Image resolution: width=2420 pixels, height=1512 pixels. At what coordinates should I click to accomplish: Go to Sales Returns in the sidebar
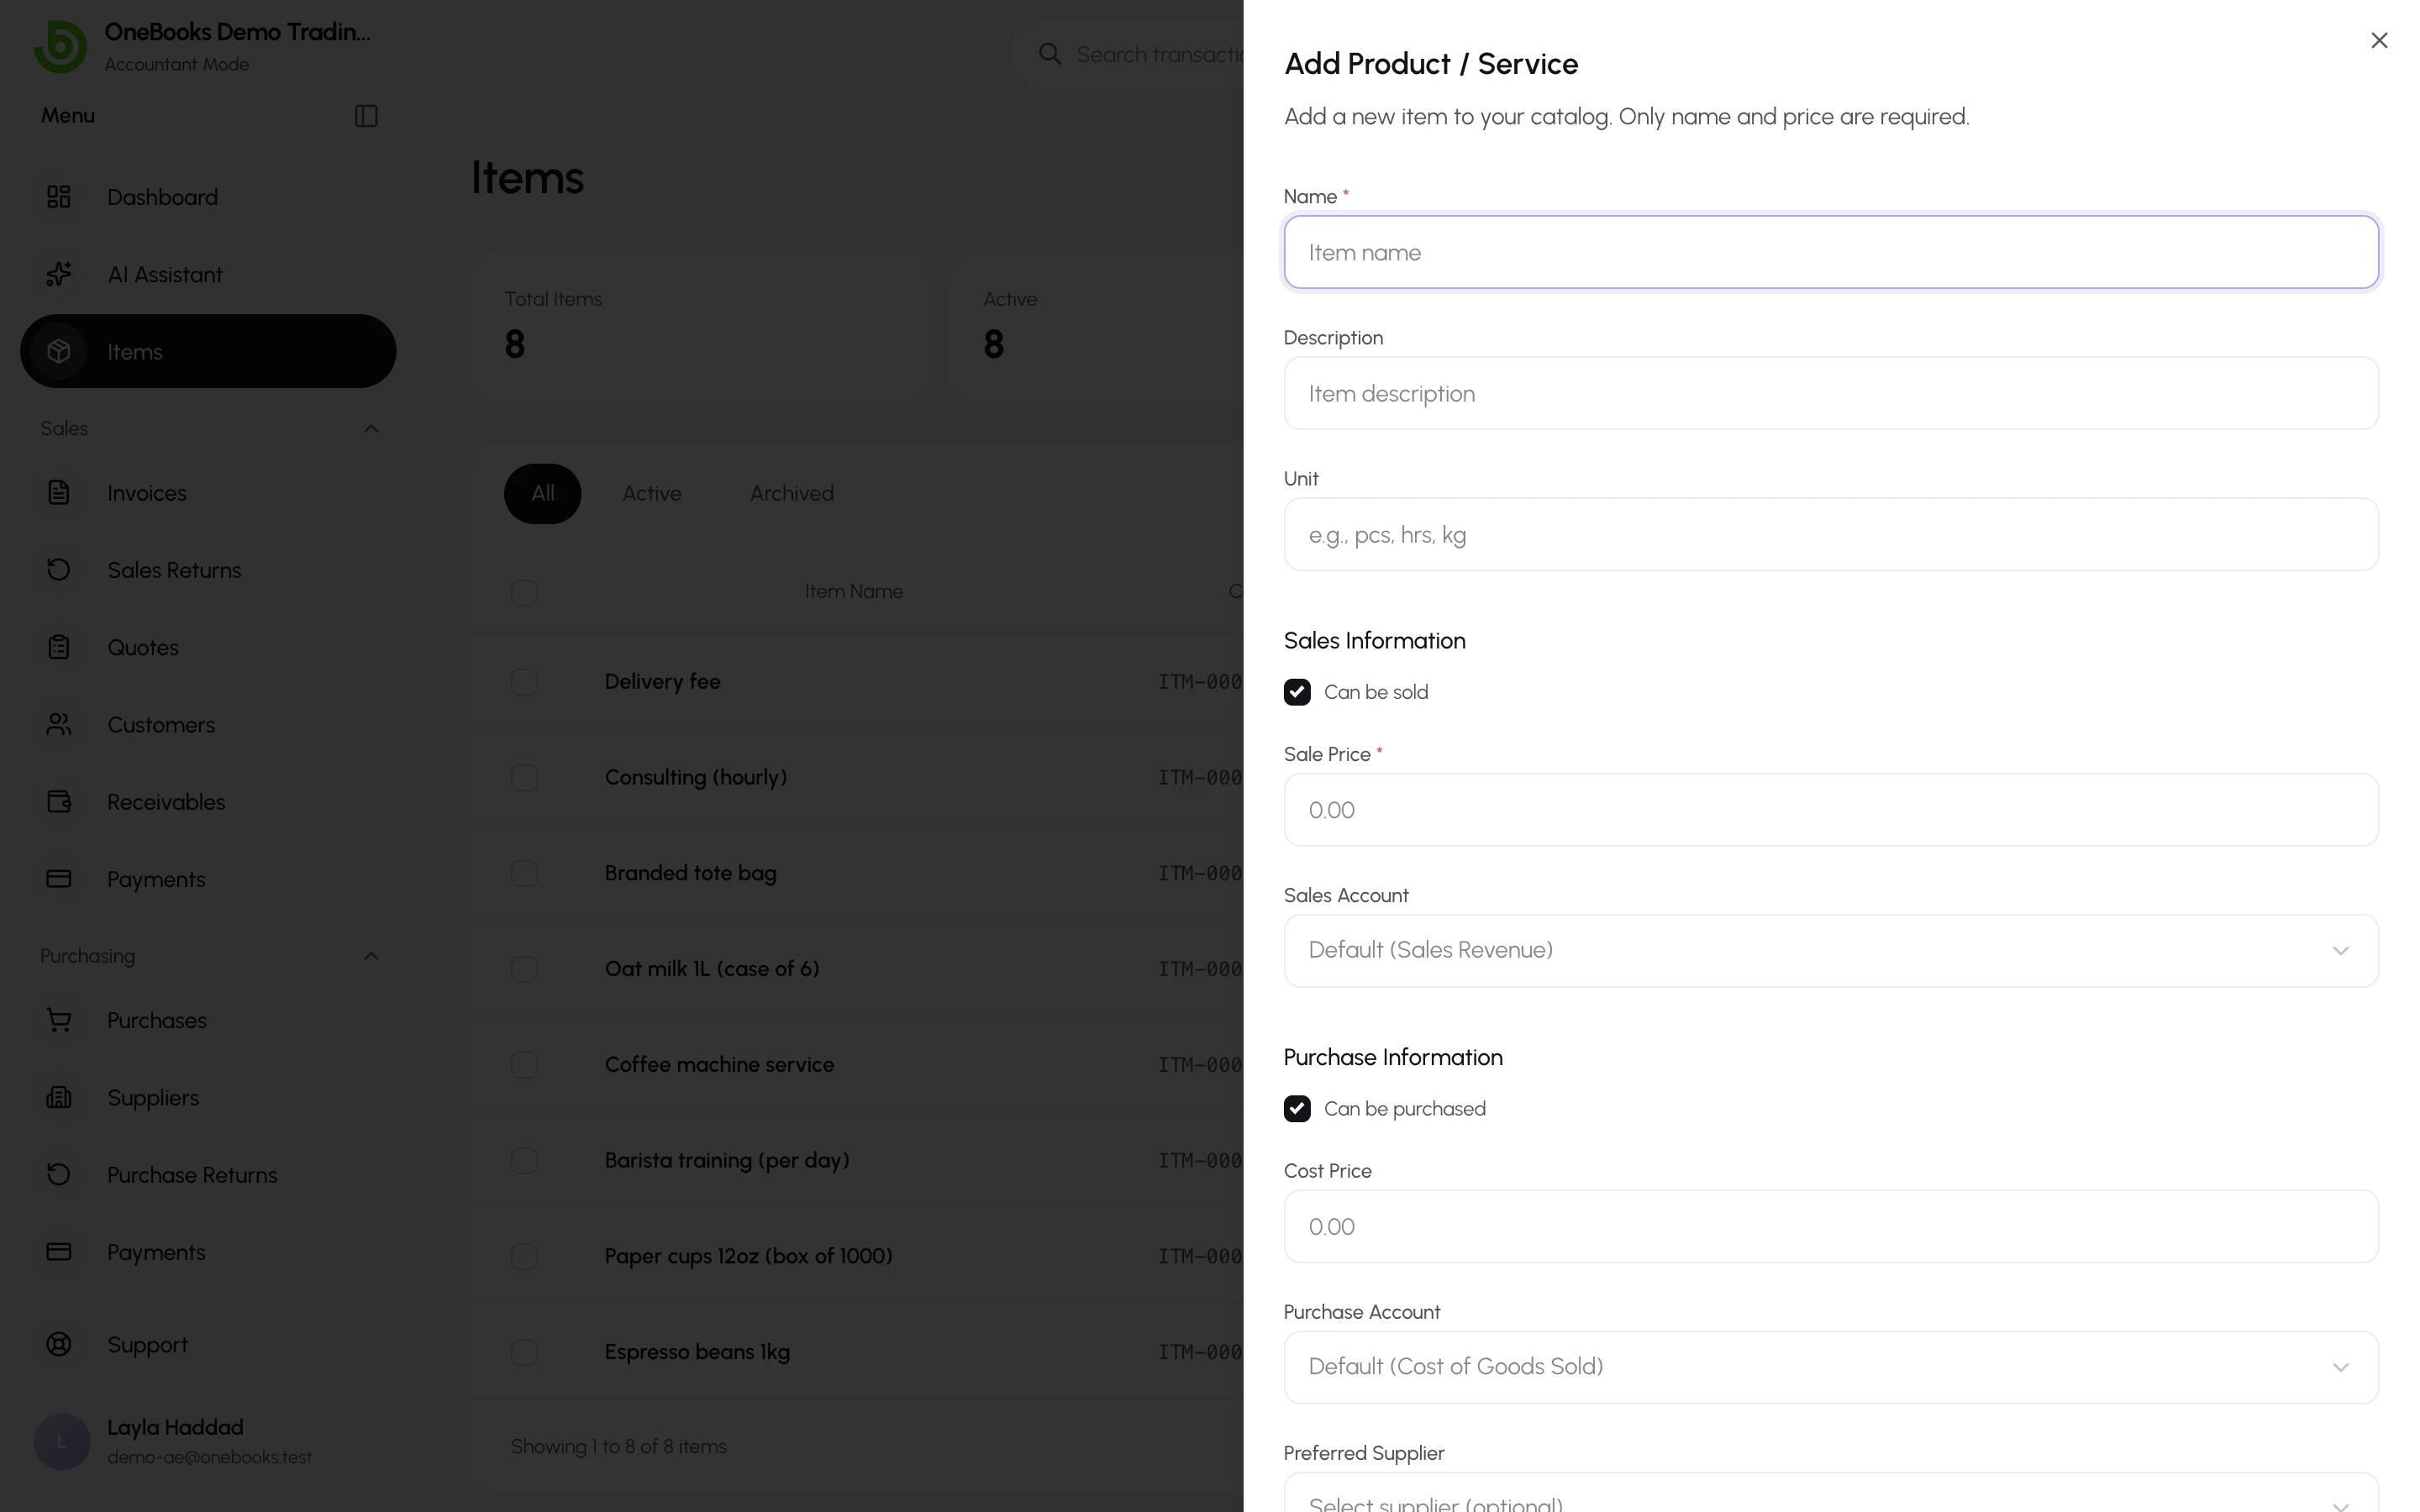tap(208, 570)
